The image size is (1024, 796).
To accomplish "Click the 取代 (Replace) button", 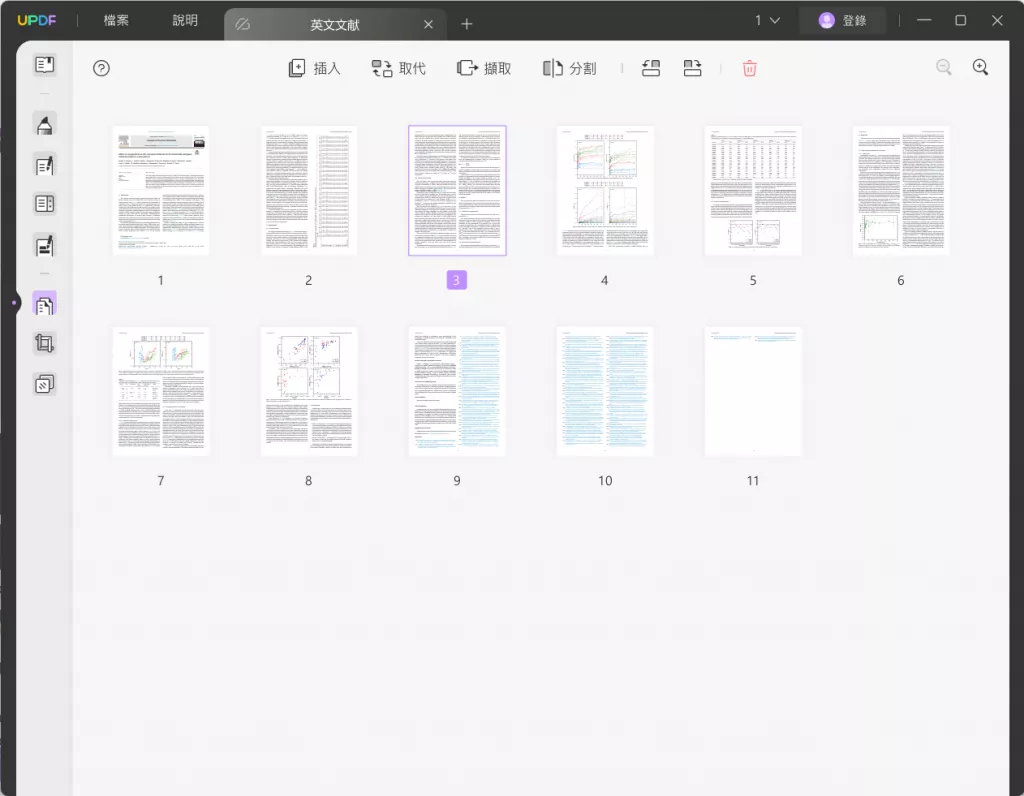I will [399, 69].
